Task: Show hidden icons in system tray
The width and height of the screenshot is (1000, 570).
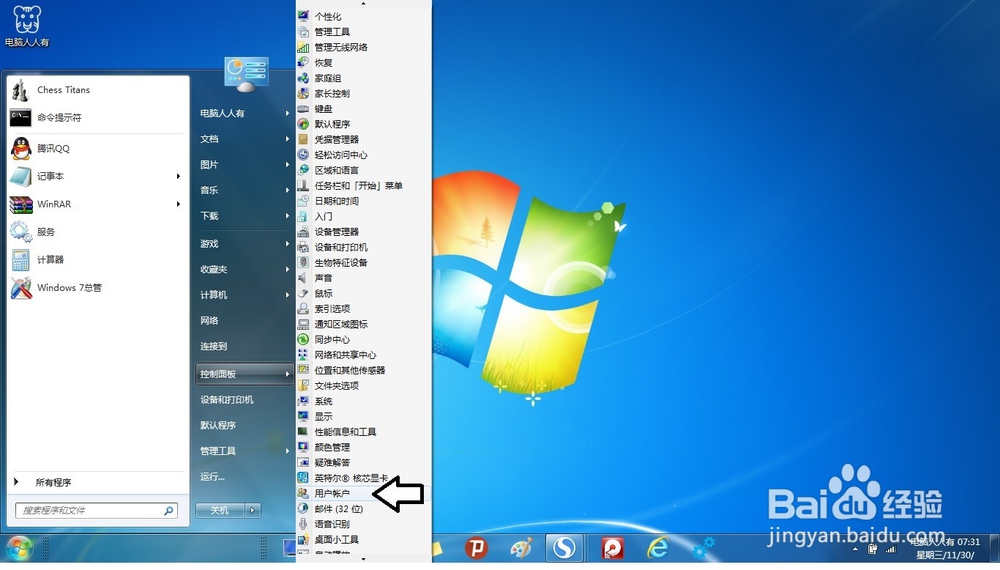Action: pos(855,549)
